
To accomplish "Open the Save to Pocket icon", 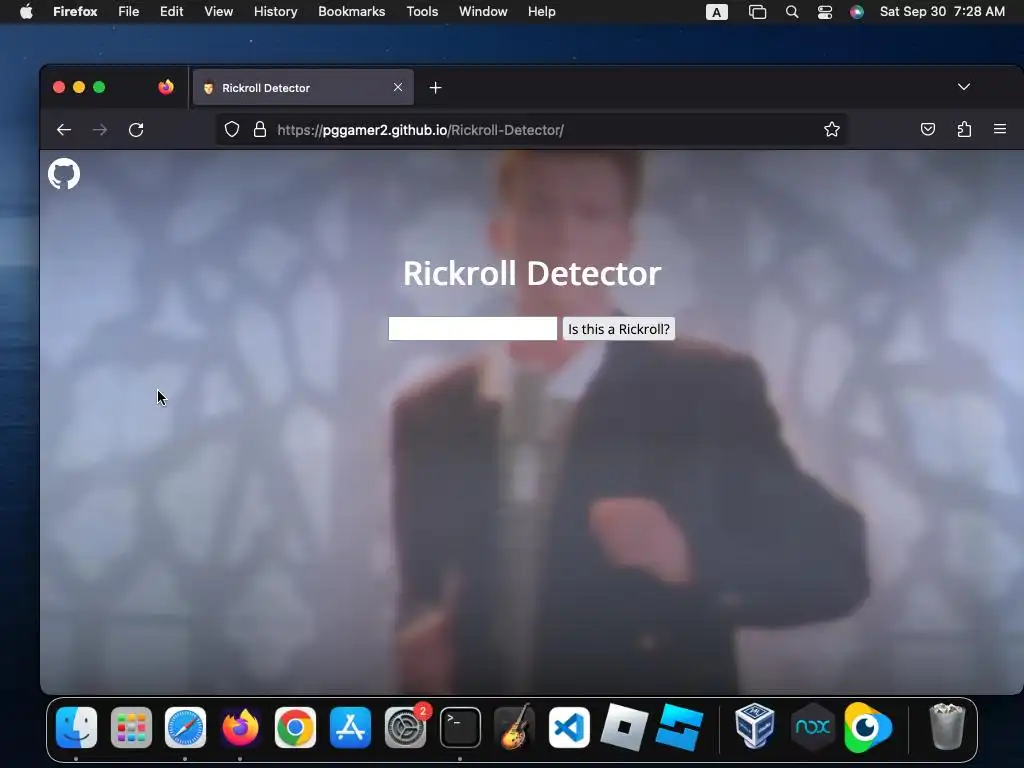I will [927, 129].
